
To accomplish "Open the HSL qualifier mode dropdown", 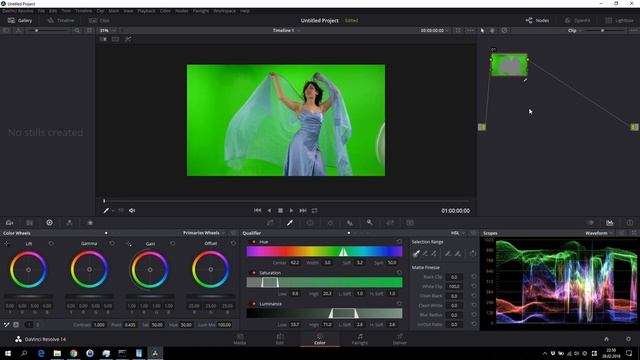I will click(458, 233).
